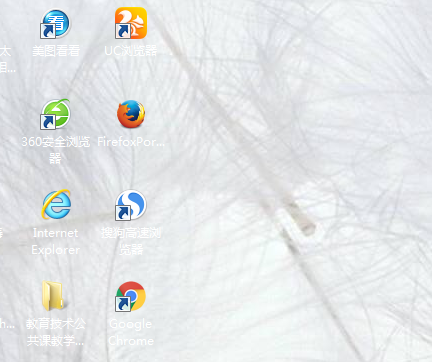Click the 'Google Chrome' text label
432x362 pixels.
(x=131, y=332)
